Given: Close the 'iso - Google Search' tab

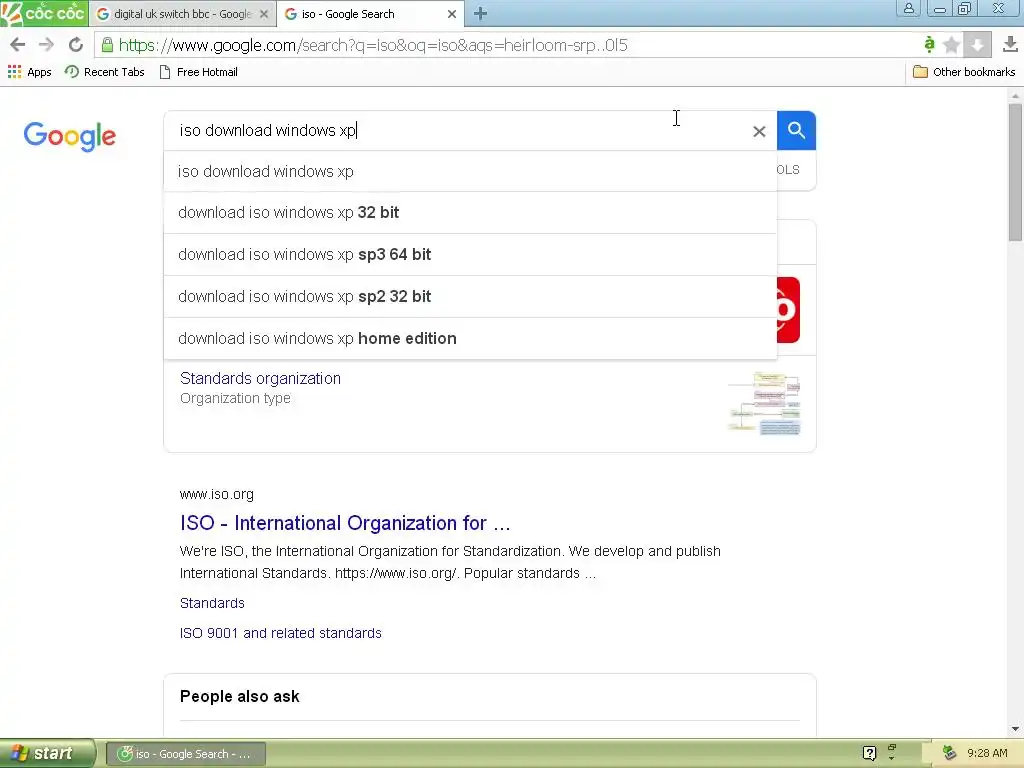Looking at the screenshot, I should tap(452, 14).
